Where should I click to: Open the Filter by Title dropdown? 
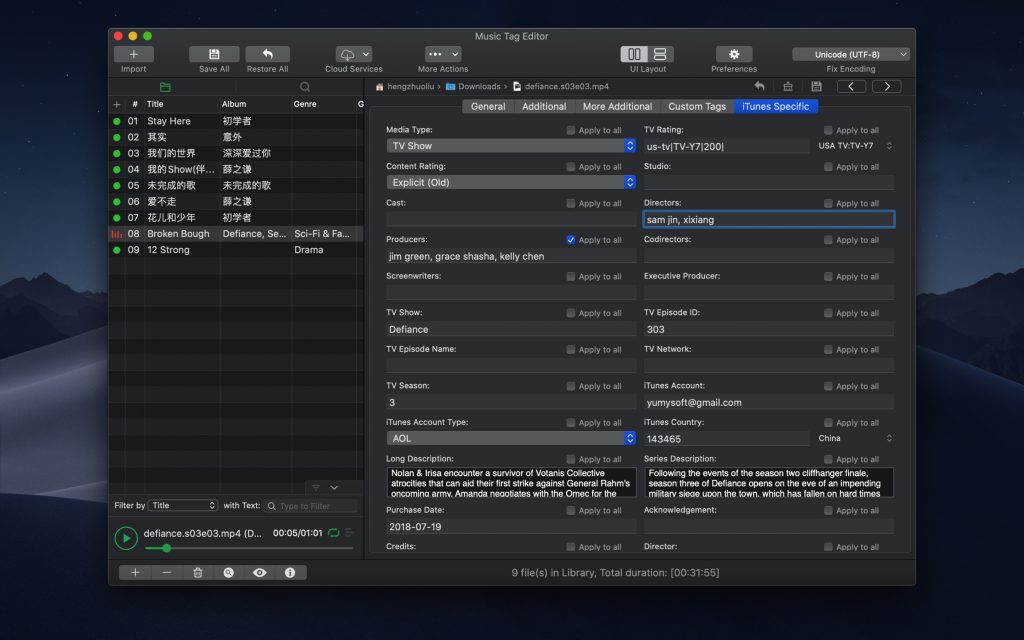(182, 505)
